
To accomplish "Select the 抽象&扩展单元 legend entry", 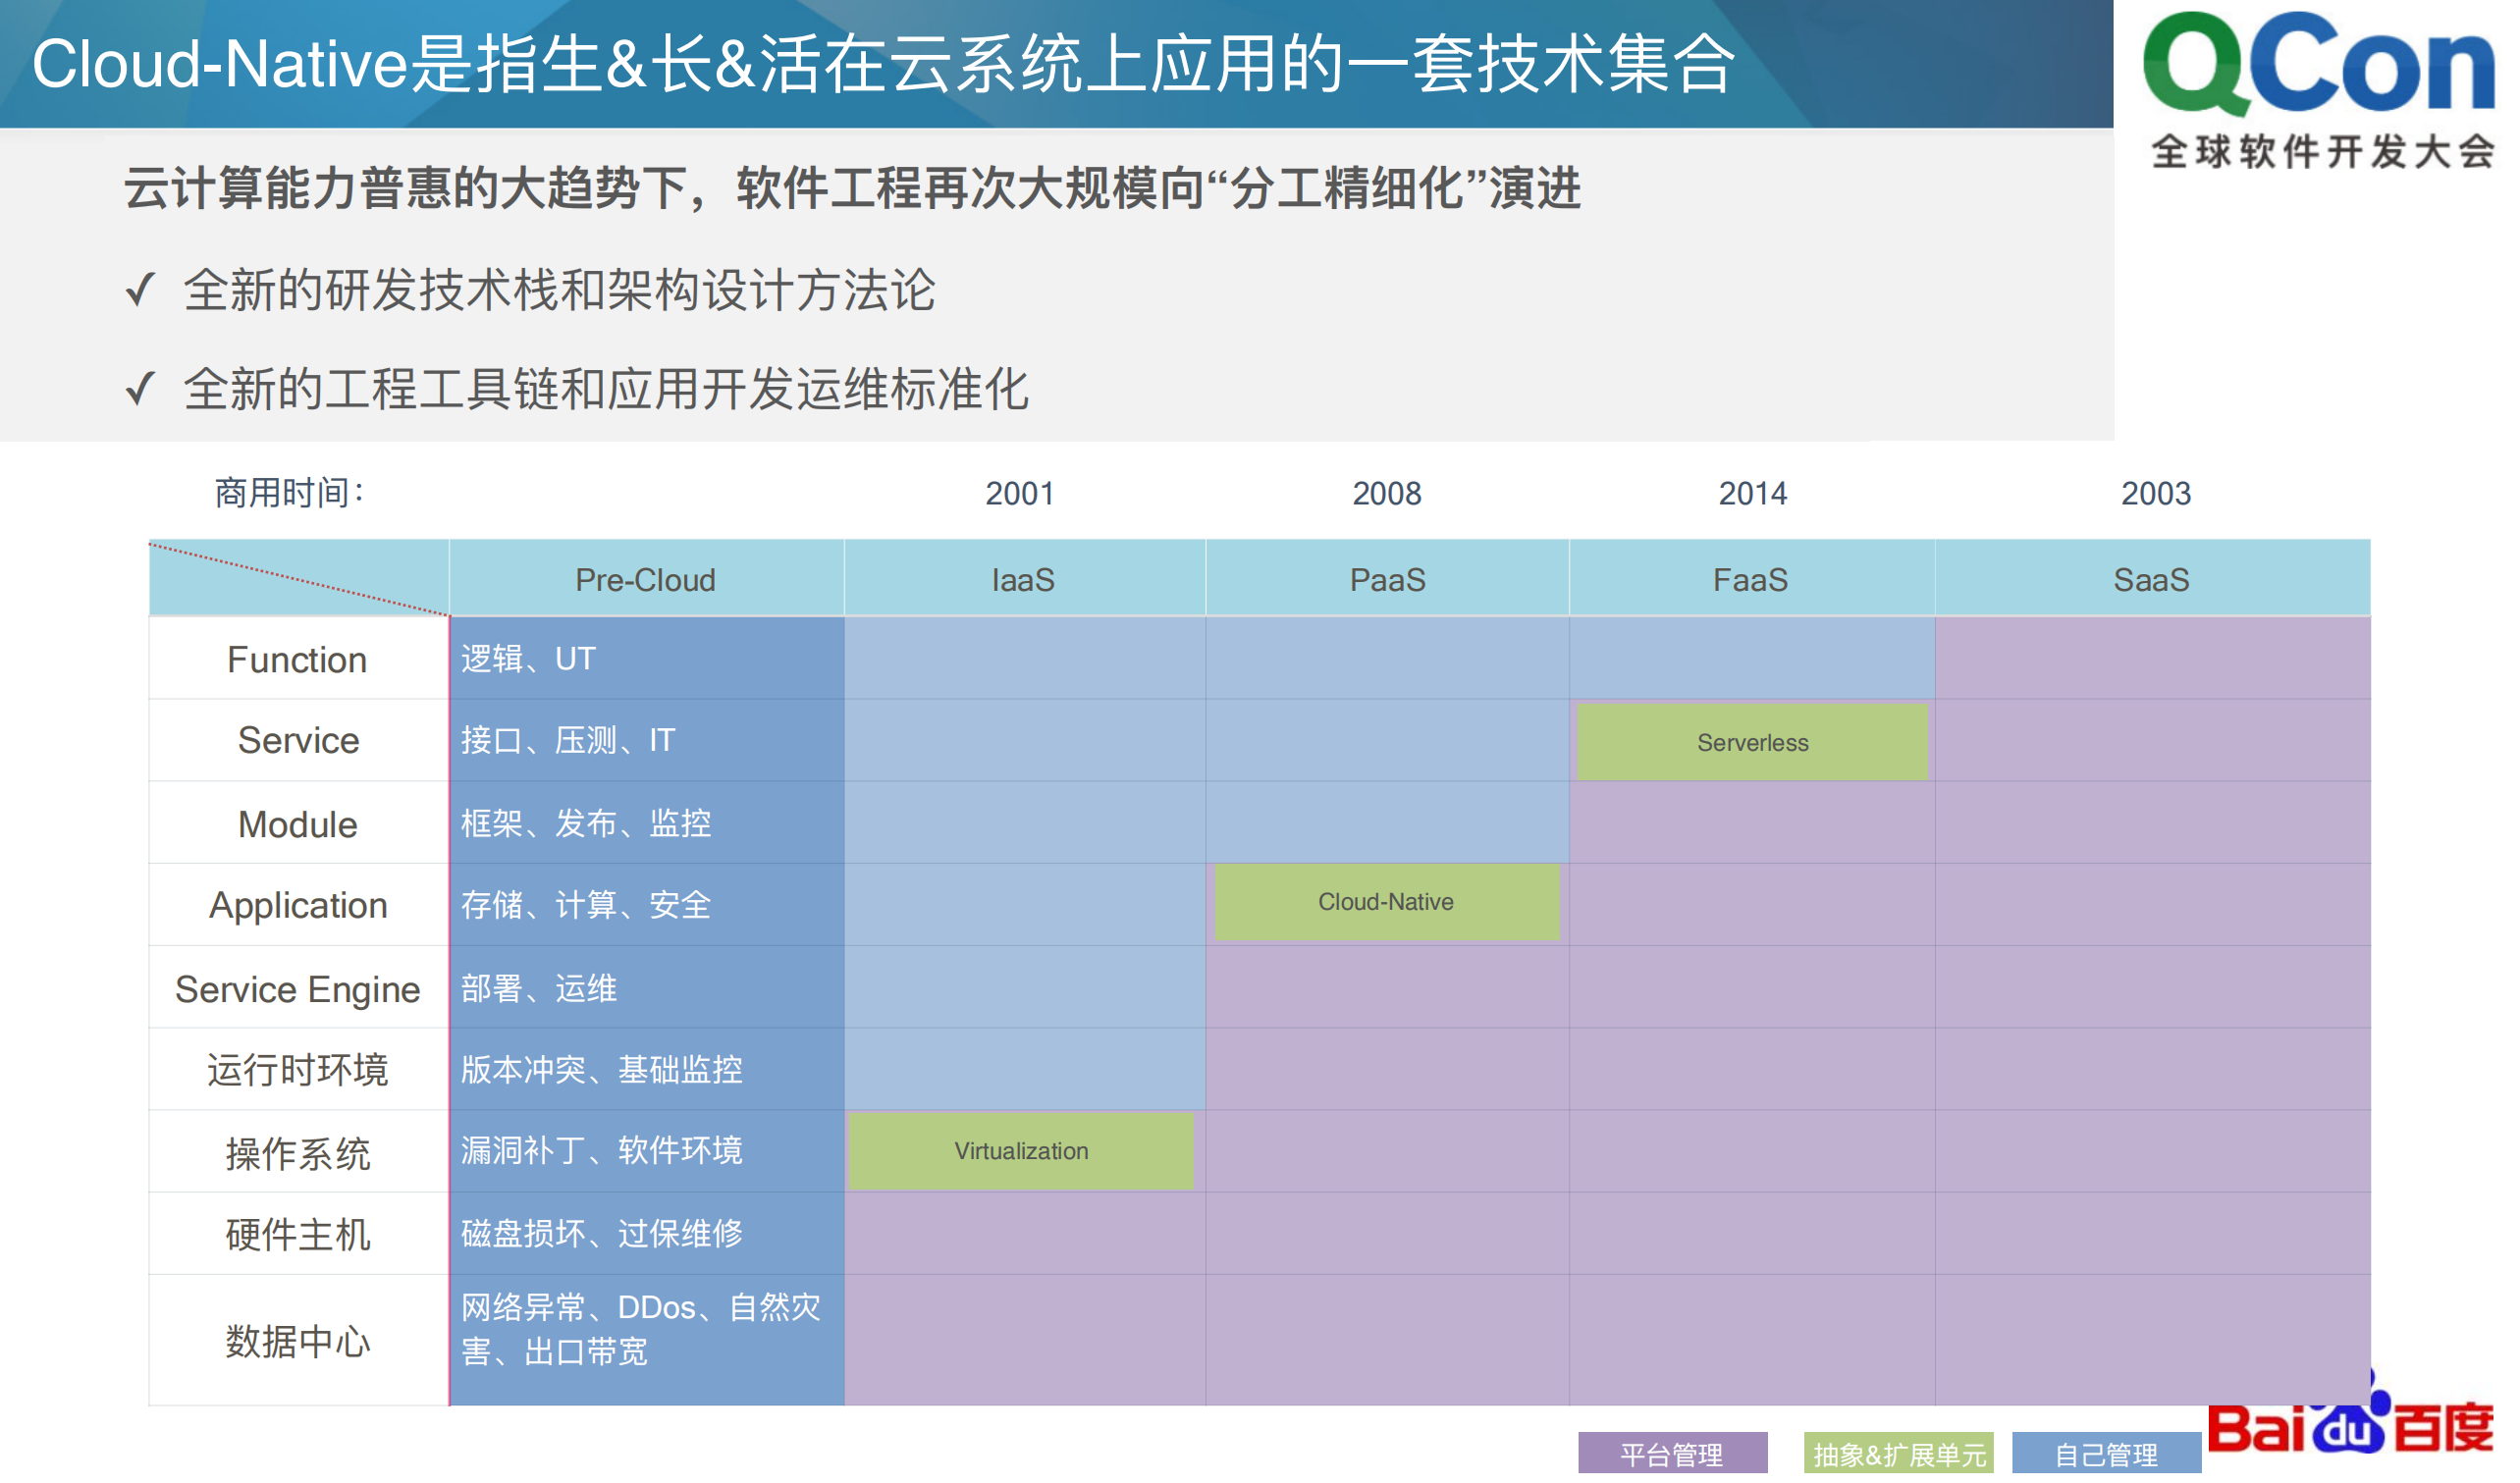I will pos(1901,1452).
